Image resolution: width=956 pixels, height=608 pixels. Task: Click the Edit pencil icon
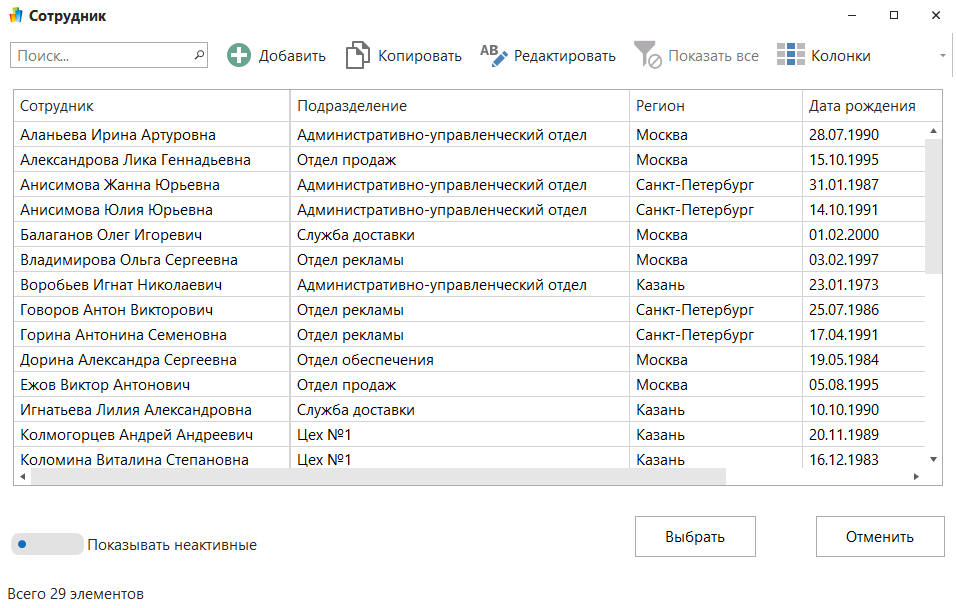[x=494, y=56]
